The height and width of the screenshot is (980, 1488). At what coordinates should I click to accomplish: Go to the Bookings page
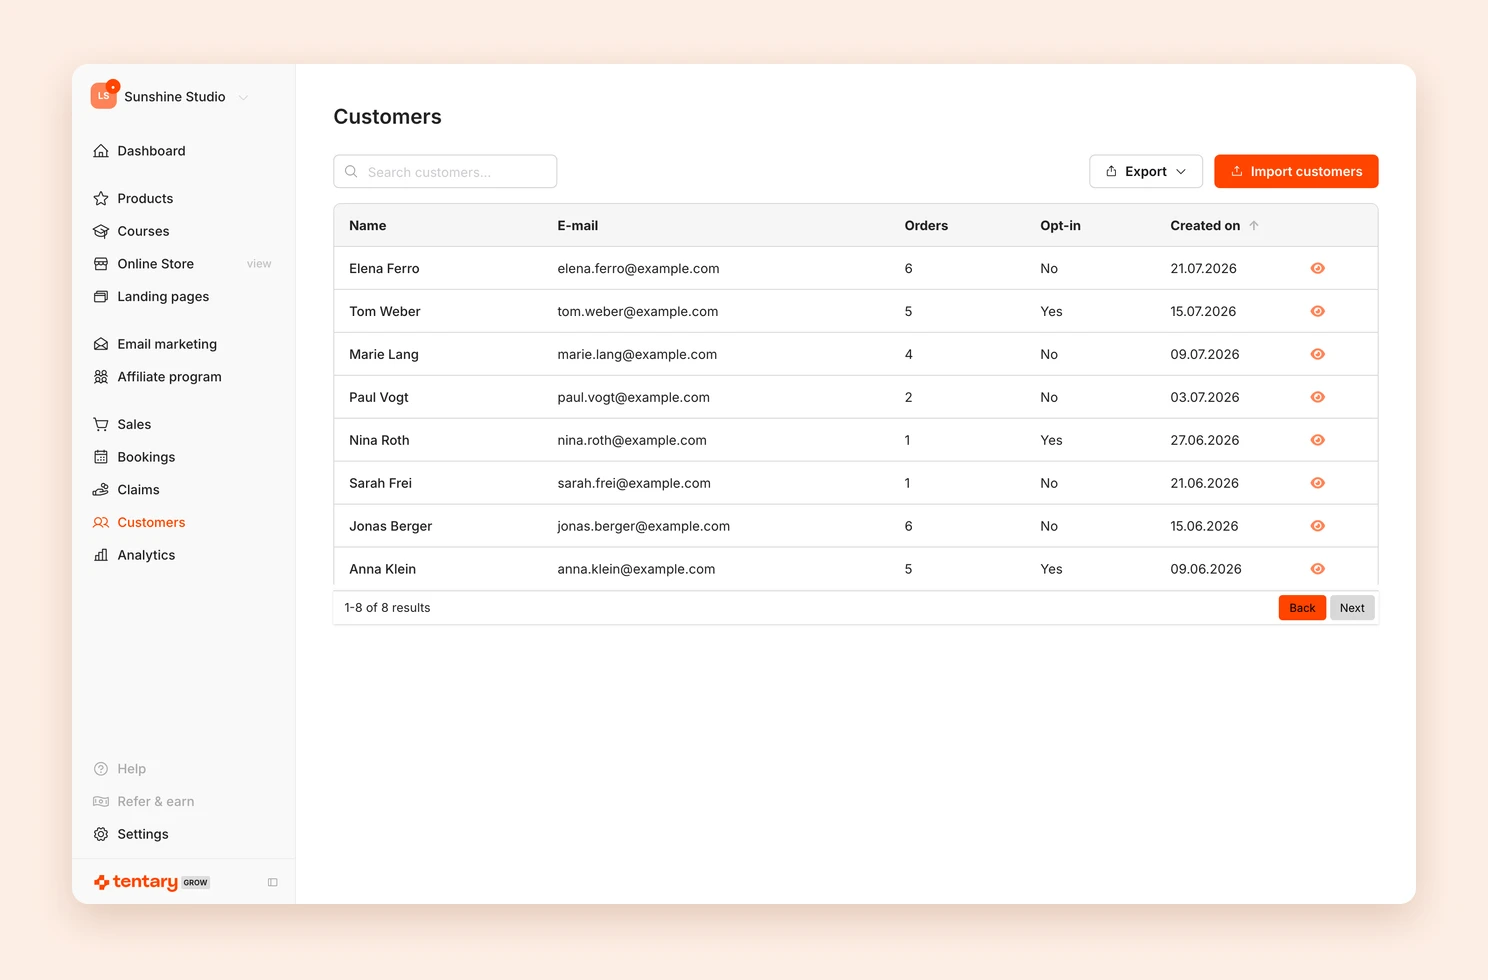146,457
